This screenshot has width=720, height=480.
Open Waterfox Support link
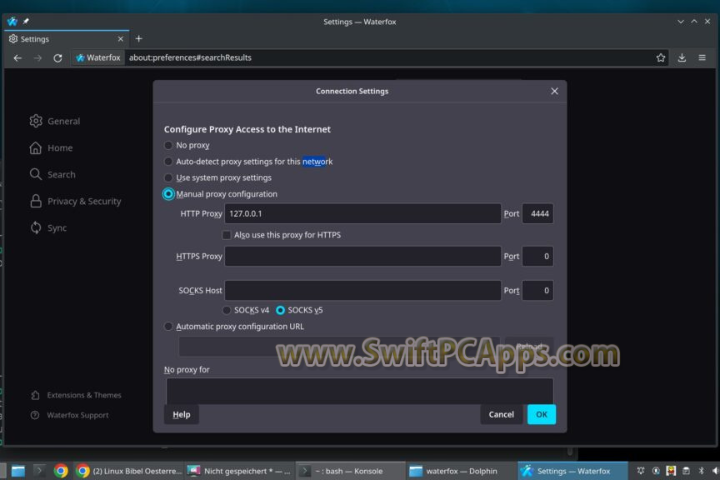click(x=70, y=415)
